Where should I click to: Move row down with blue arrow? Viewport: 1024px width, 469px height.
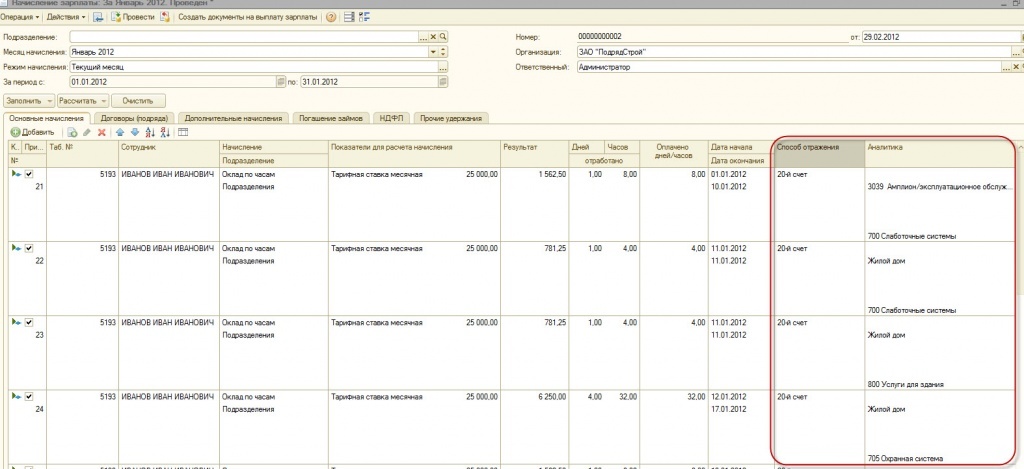pyautogui.click(x=135, y=133)
